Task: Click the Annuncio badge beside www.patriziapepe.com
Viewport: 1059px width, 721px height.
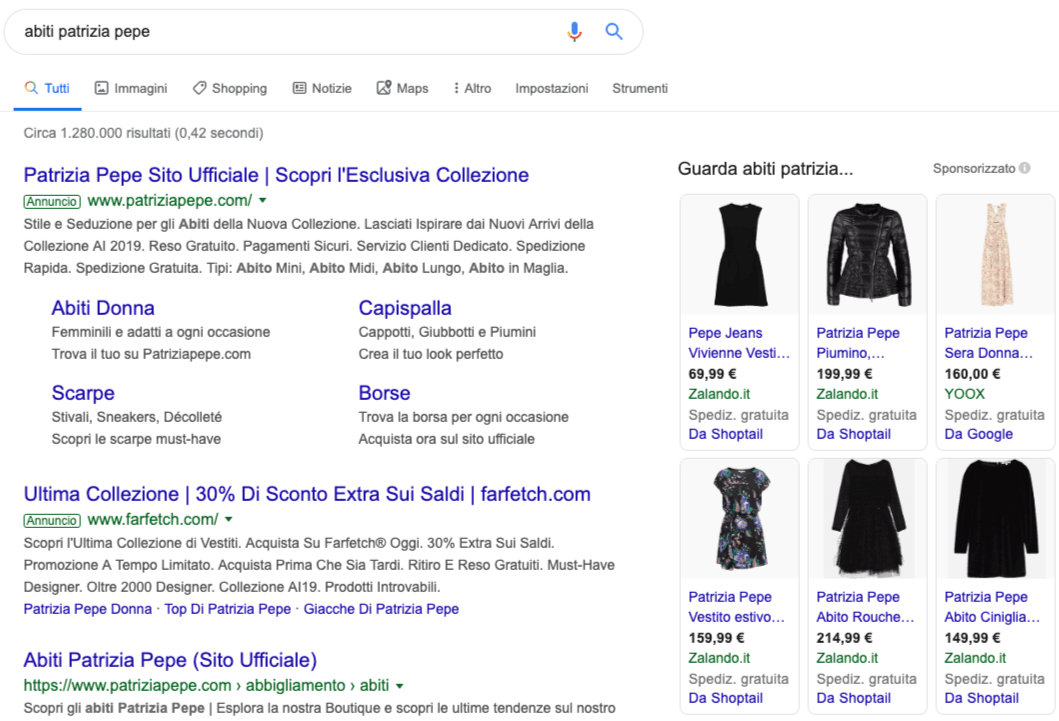Action: [52, 201]
